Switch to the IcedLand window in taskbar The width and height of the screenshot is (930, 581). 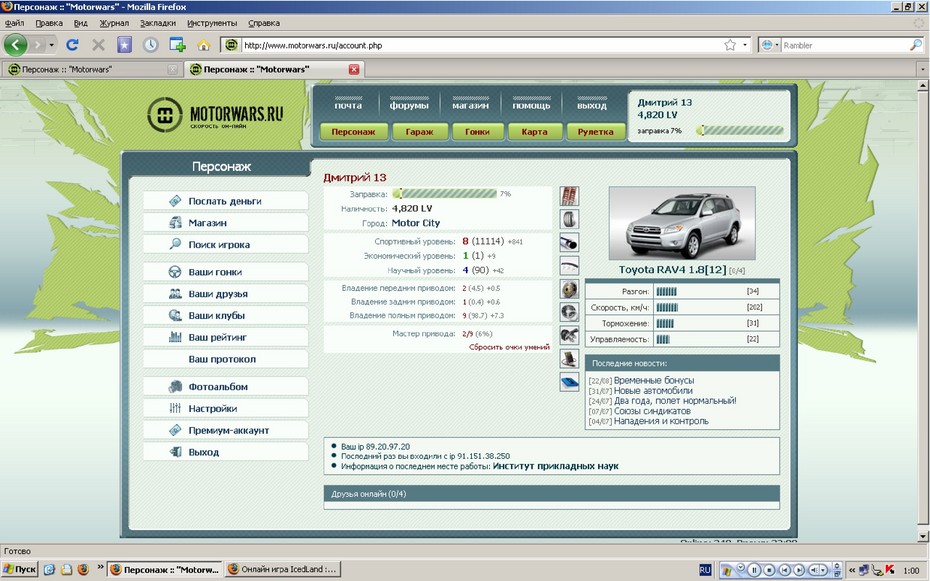point(282,569)
